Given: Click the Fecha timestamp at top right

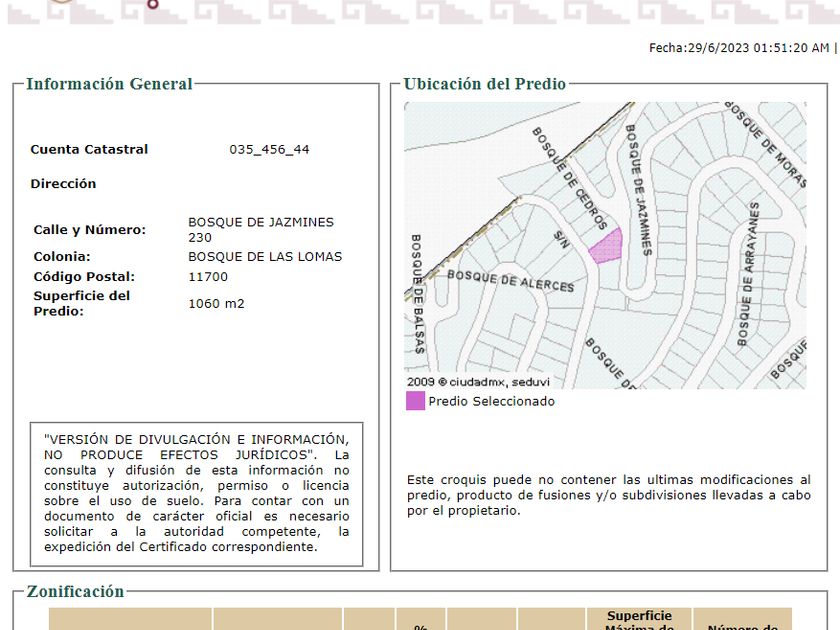Looking at the screenshot, I should 739,48.
